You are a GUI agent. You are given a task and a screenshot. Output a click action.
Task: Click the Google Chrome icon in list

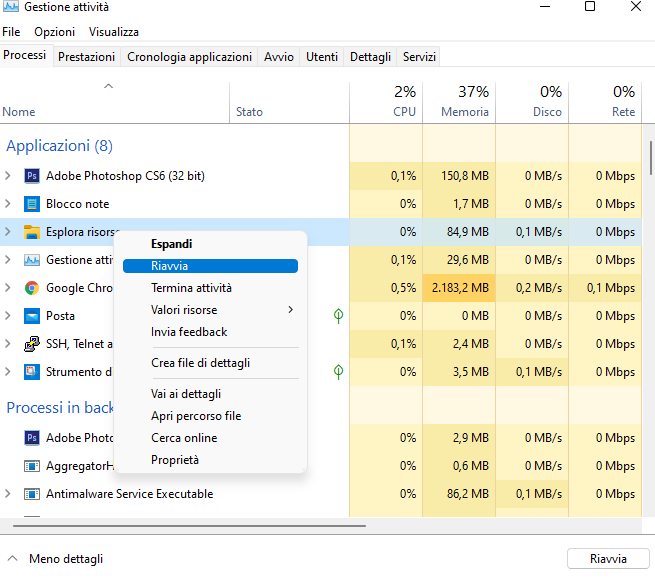pos(31,288)
